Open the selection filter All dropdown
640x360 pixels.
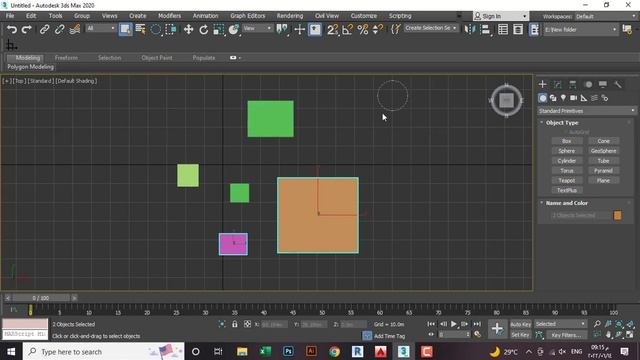100,28
